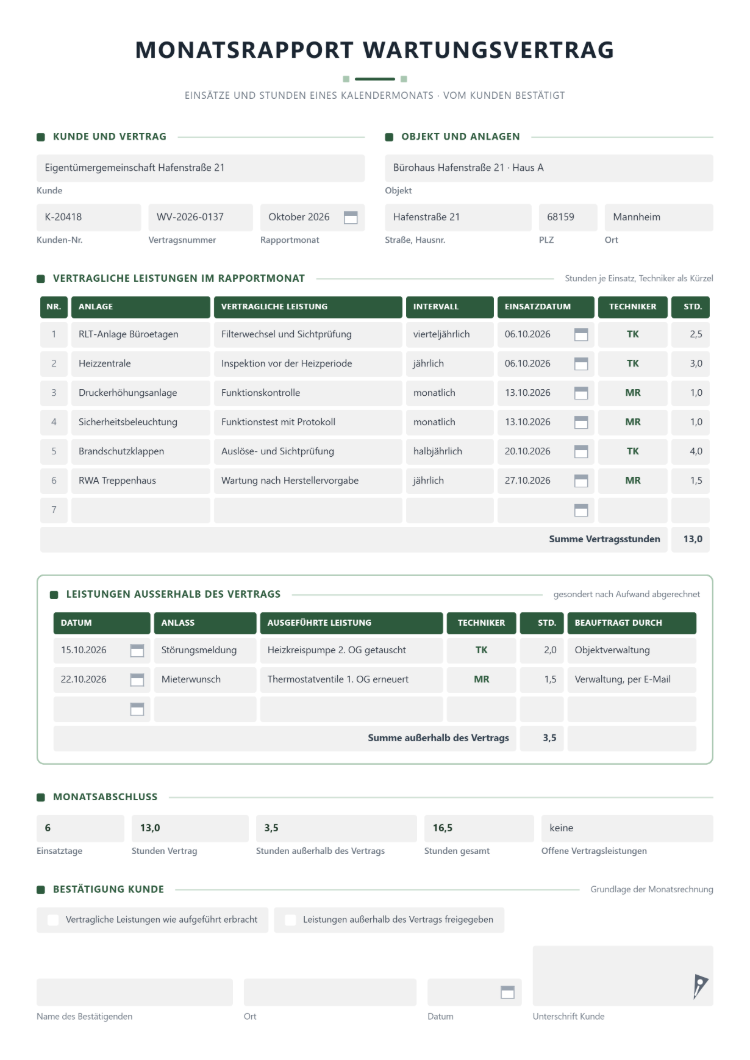Click the ANLAGE column header
Viewport: 750px width, 1060px height.
coord(141,307)
